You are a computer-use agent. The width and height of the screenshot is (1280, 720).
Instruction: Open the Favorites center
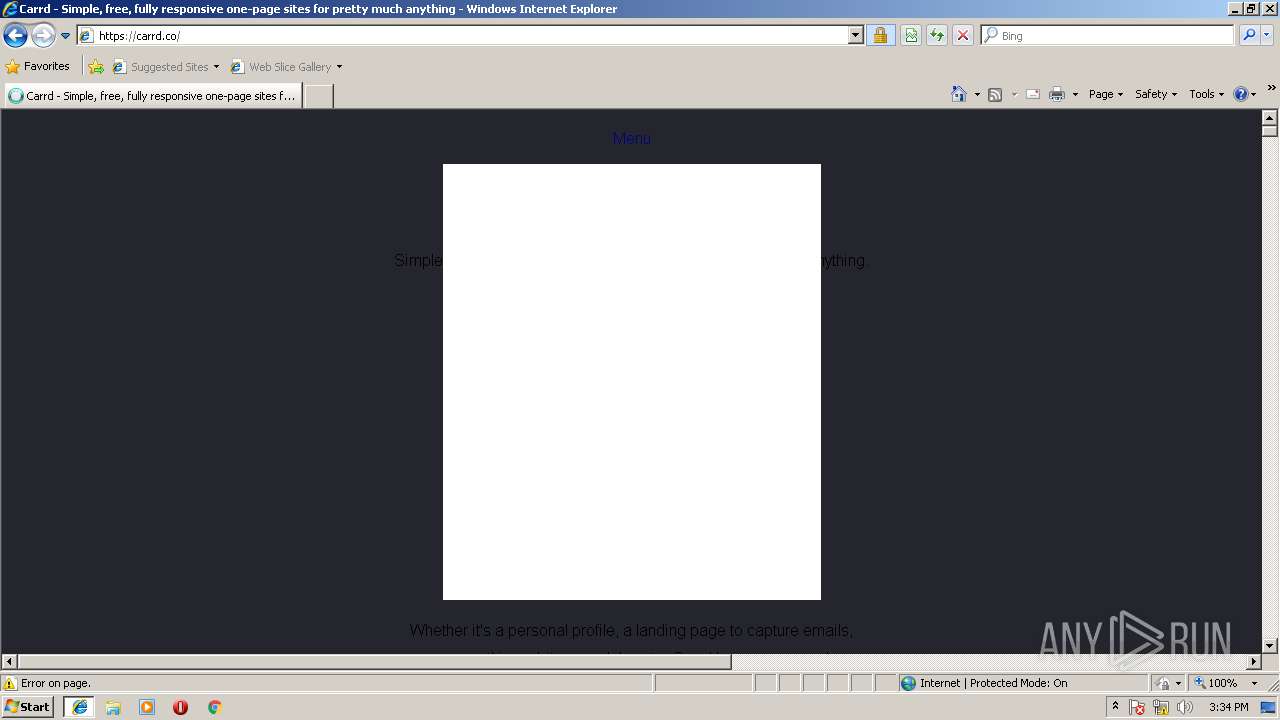pos(38,66)
